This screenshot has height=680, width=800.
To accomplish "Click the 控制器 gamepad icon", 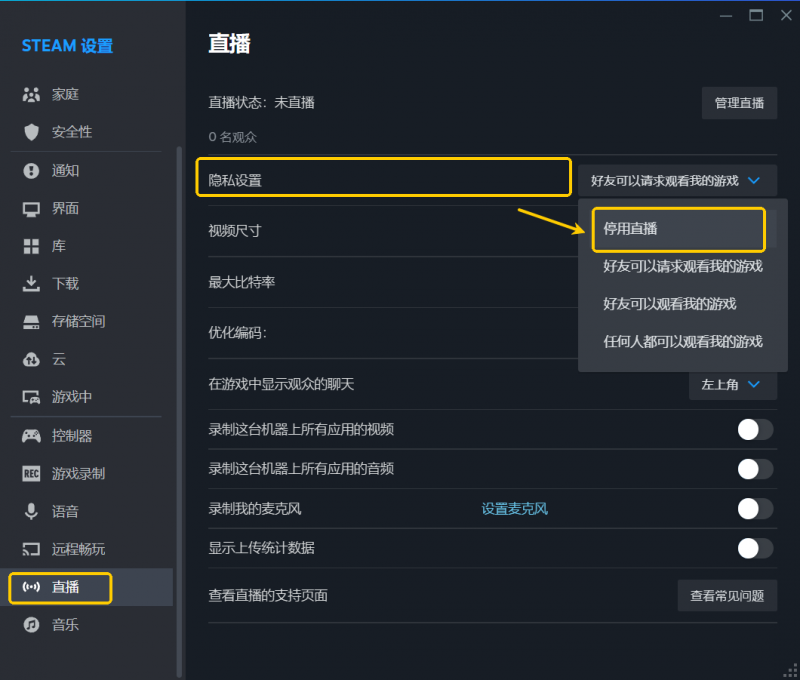I will point(31,436).
